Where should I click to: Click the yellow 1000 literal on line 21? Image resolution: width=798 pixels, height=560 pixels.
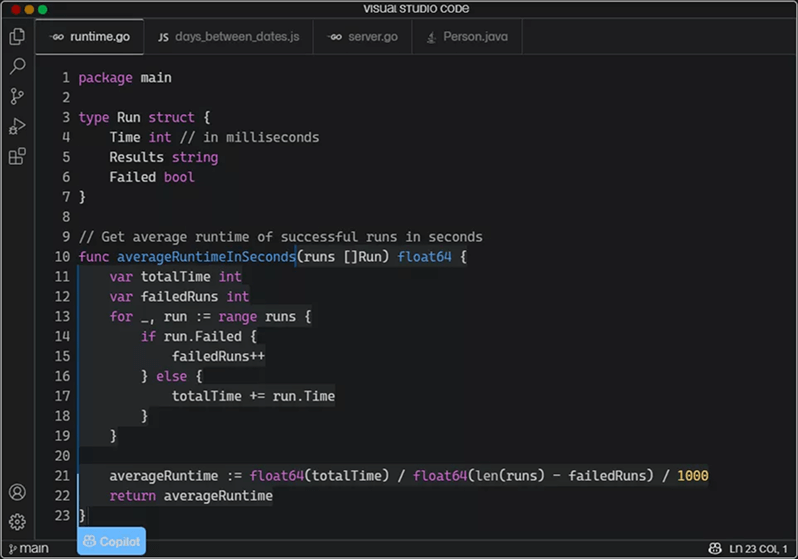(692, 476)
